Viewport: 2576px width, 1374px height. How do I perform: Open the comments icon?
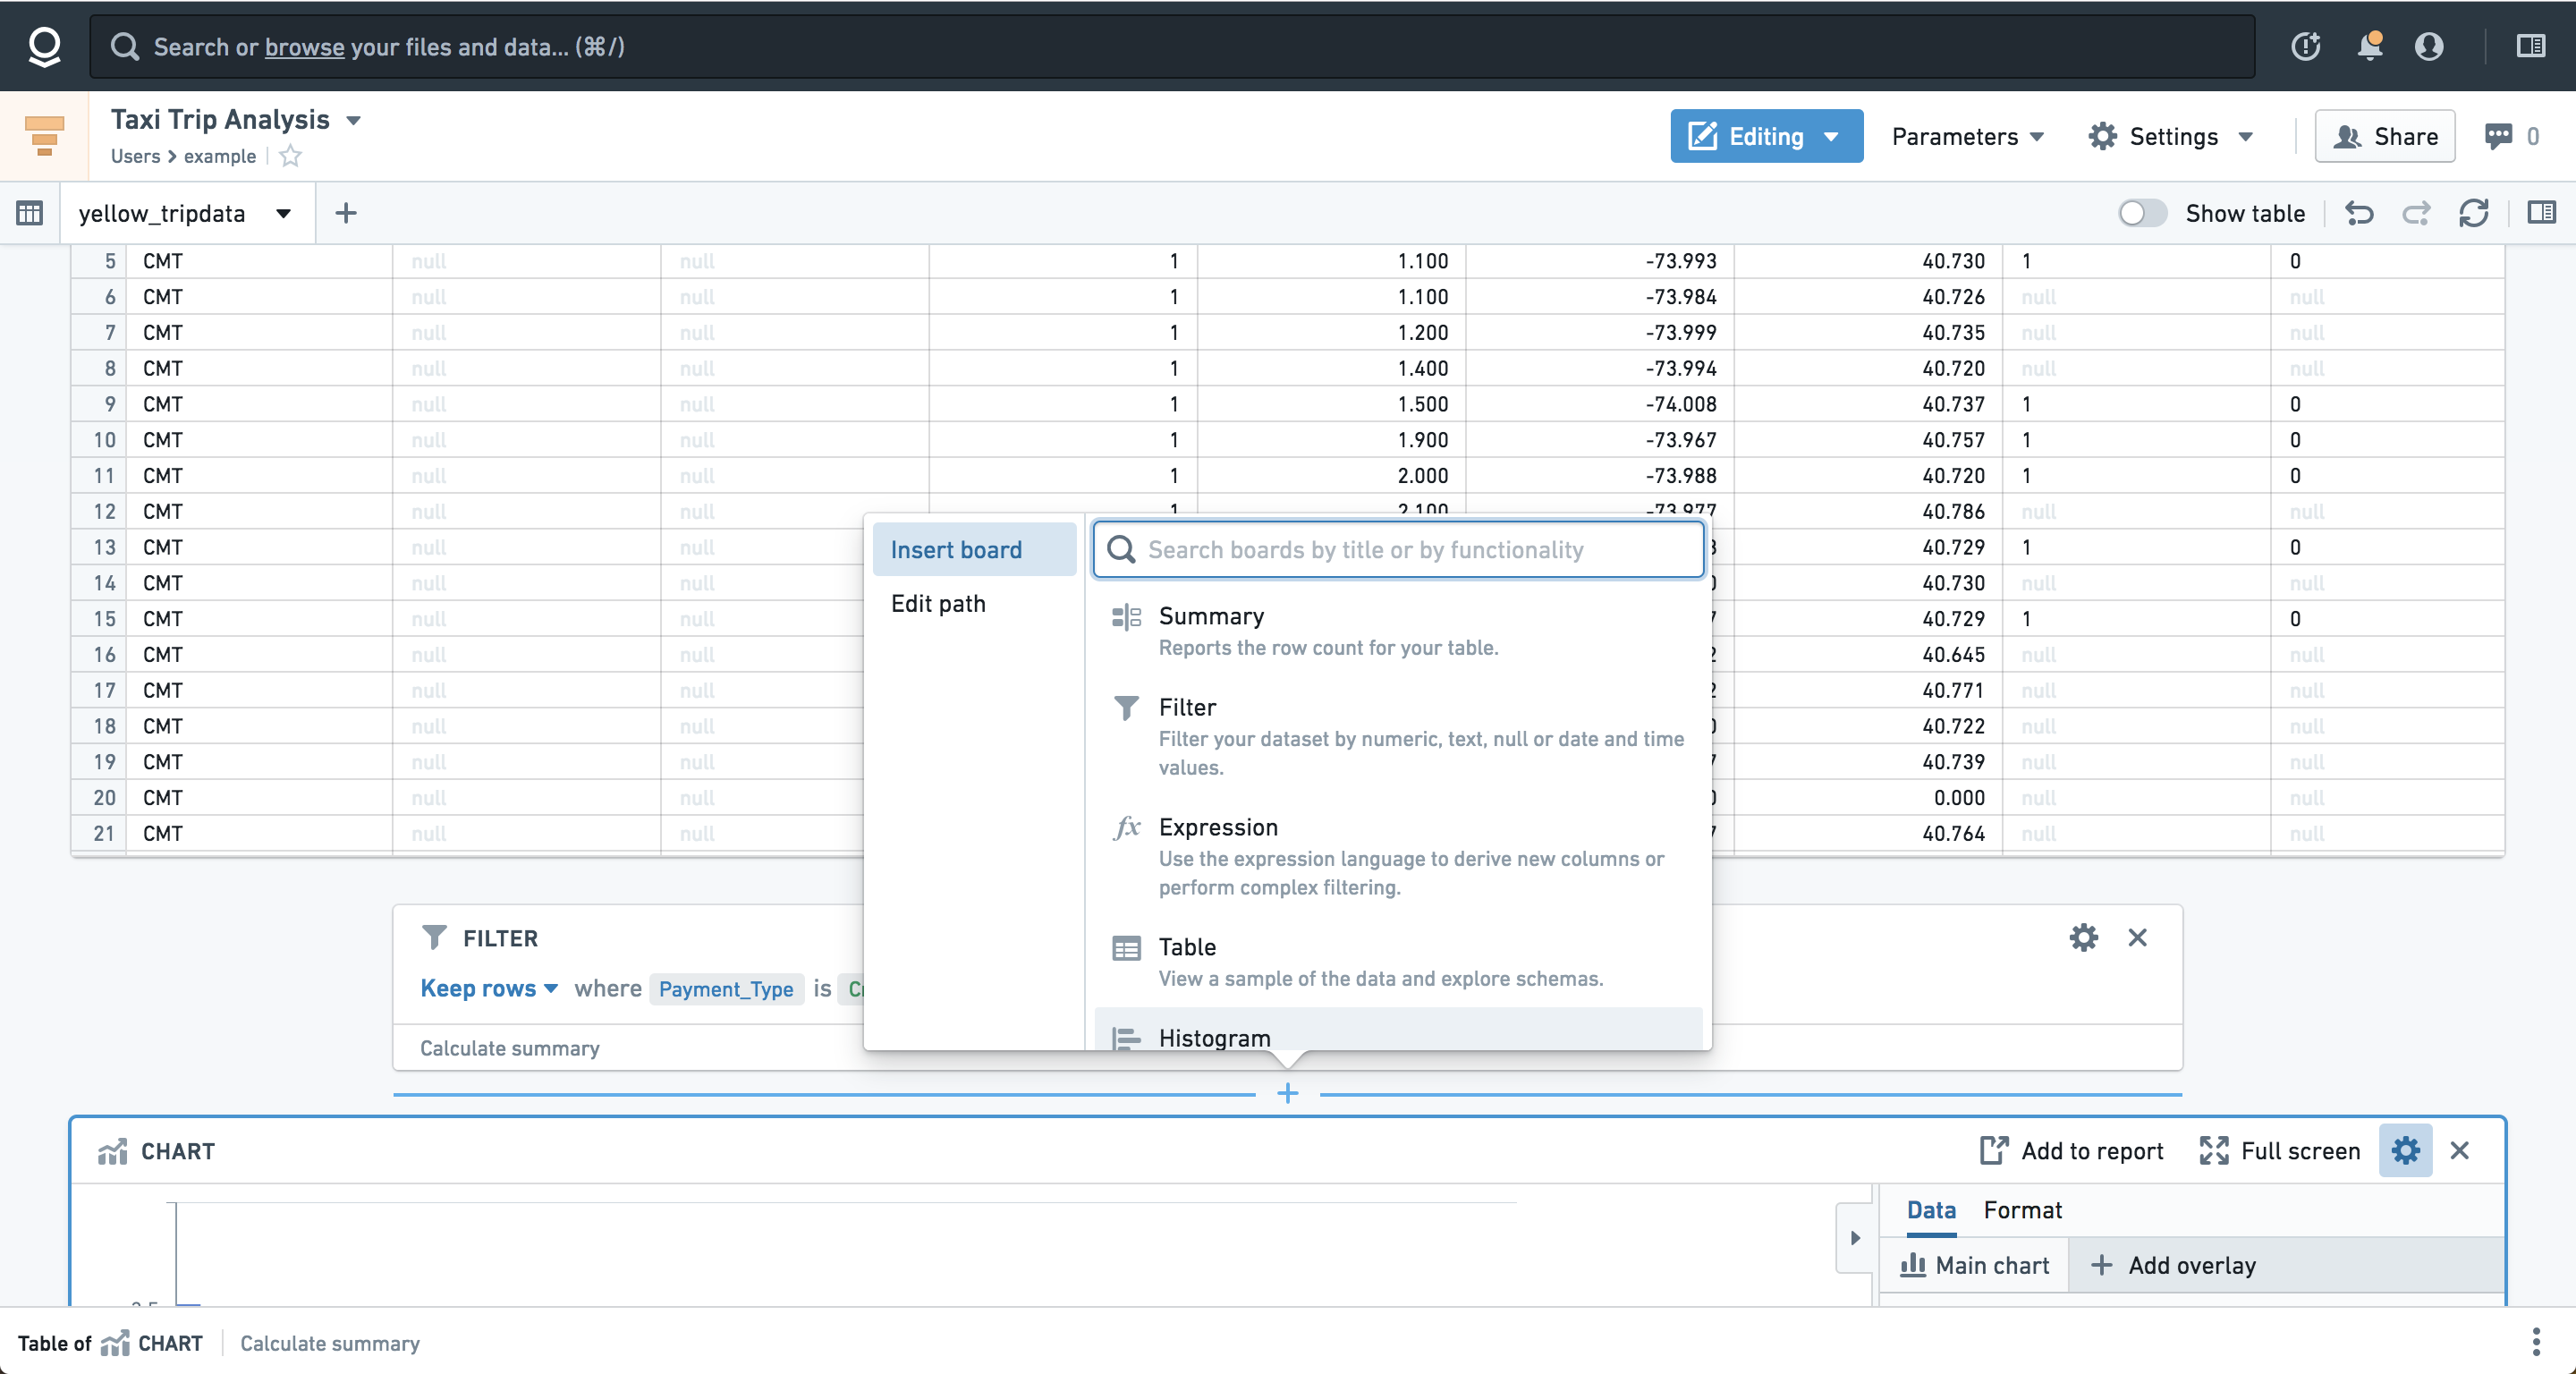(2498, 136)
